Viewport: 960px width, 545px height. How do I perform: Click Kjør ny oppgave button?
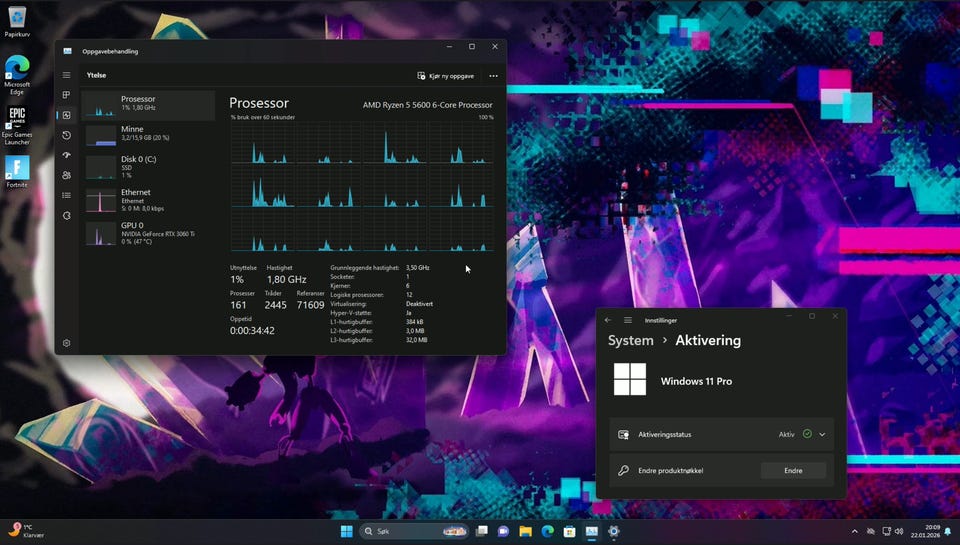445,76
